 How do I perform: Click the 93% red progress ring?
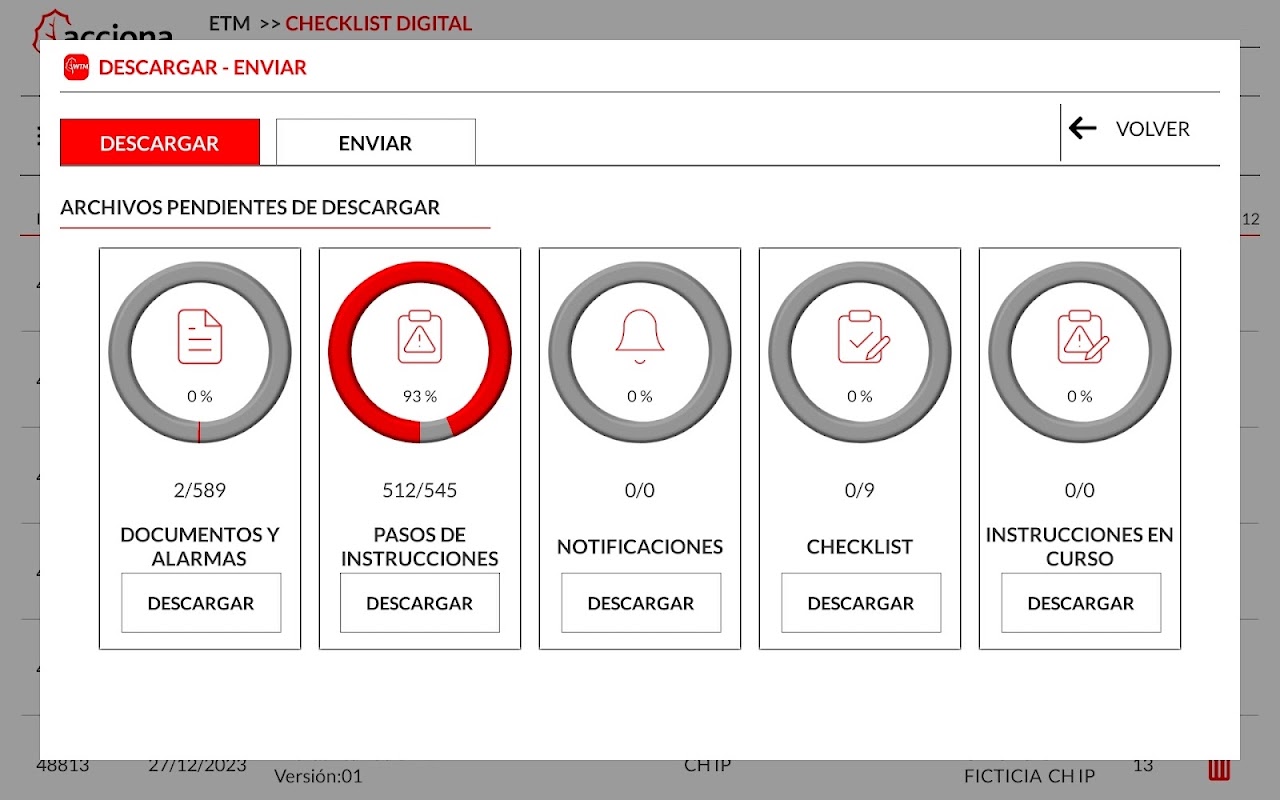(420, 352)
